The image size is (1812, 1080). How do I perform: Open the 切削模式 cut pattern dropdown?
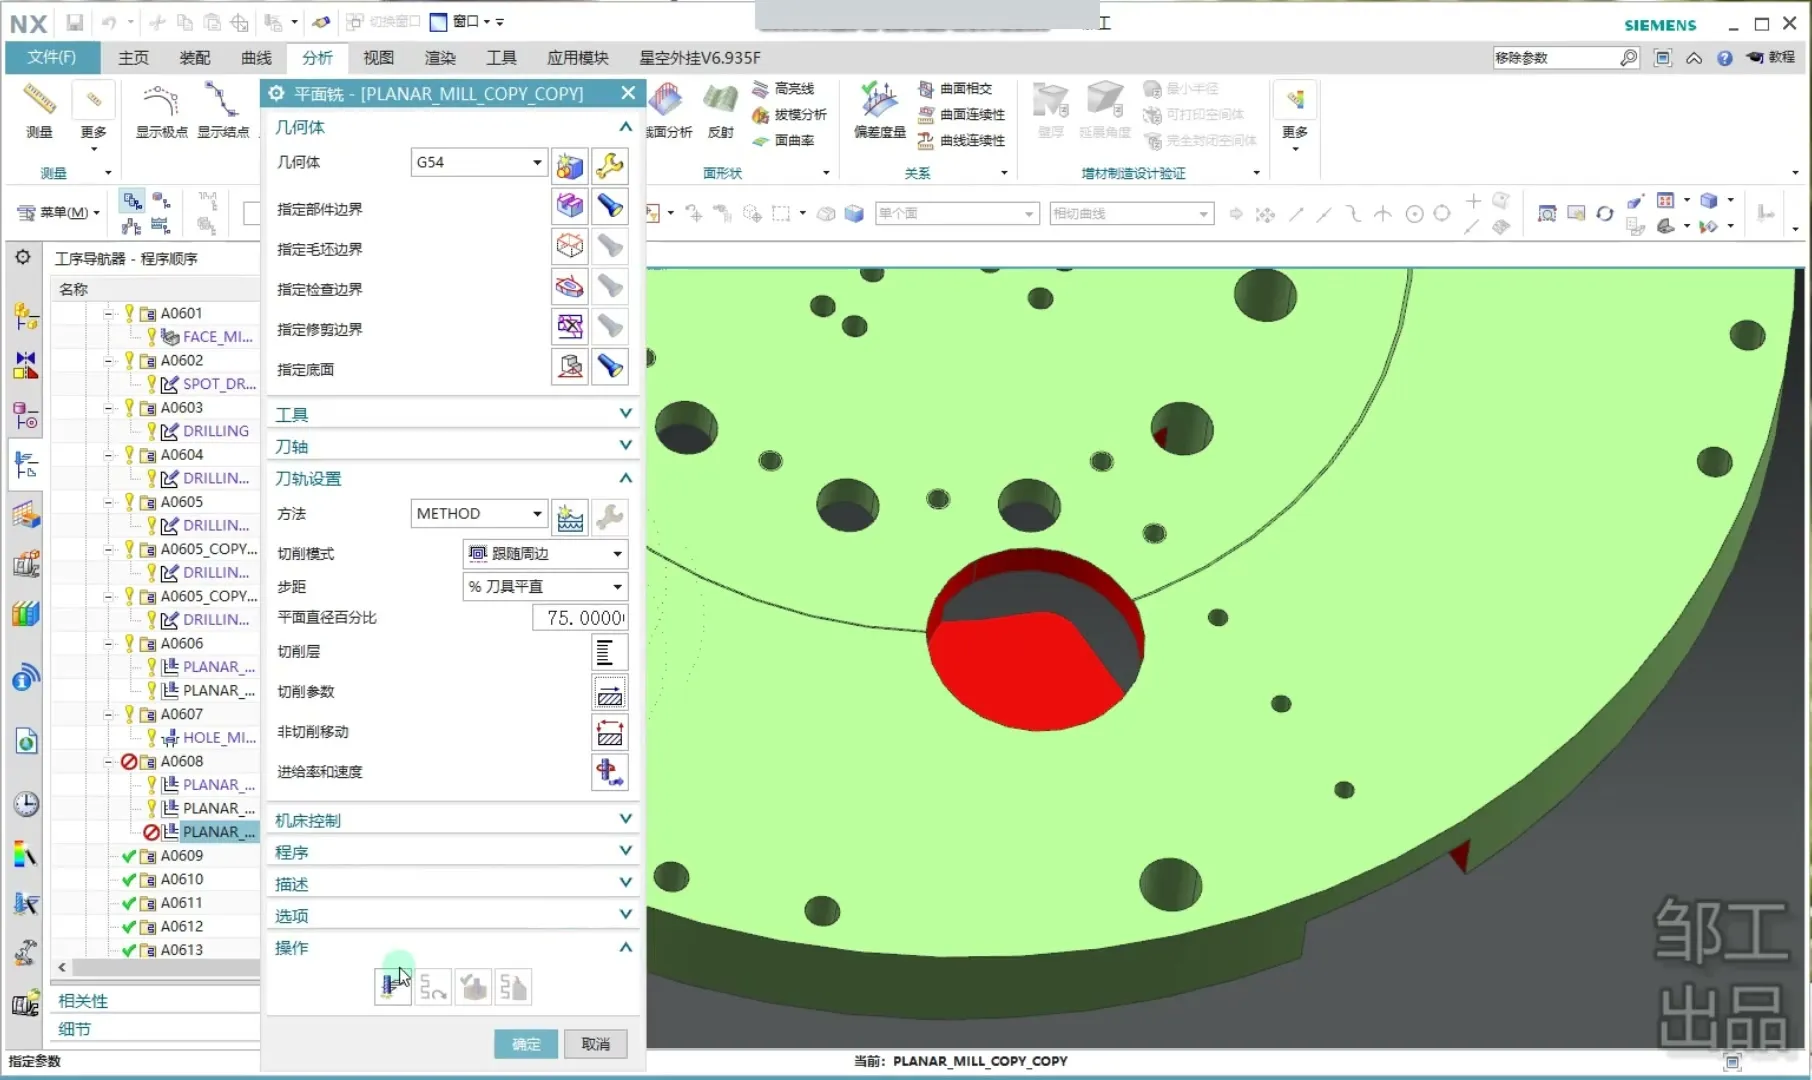point(545,554)
